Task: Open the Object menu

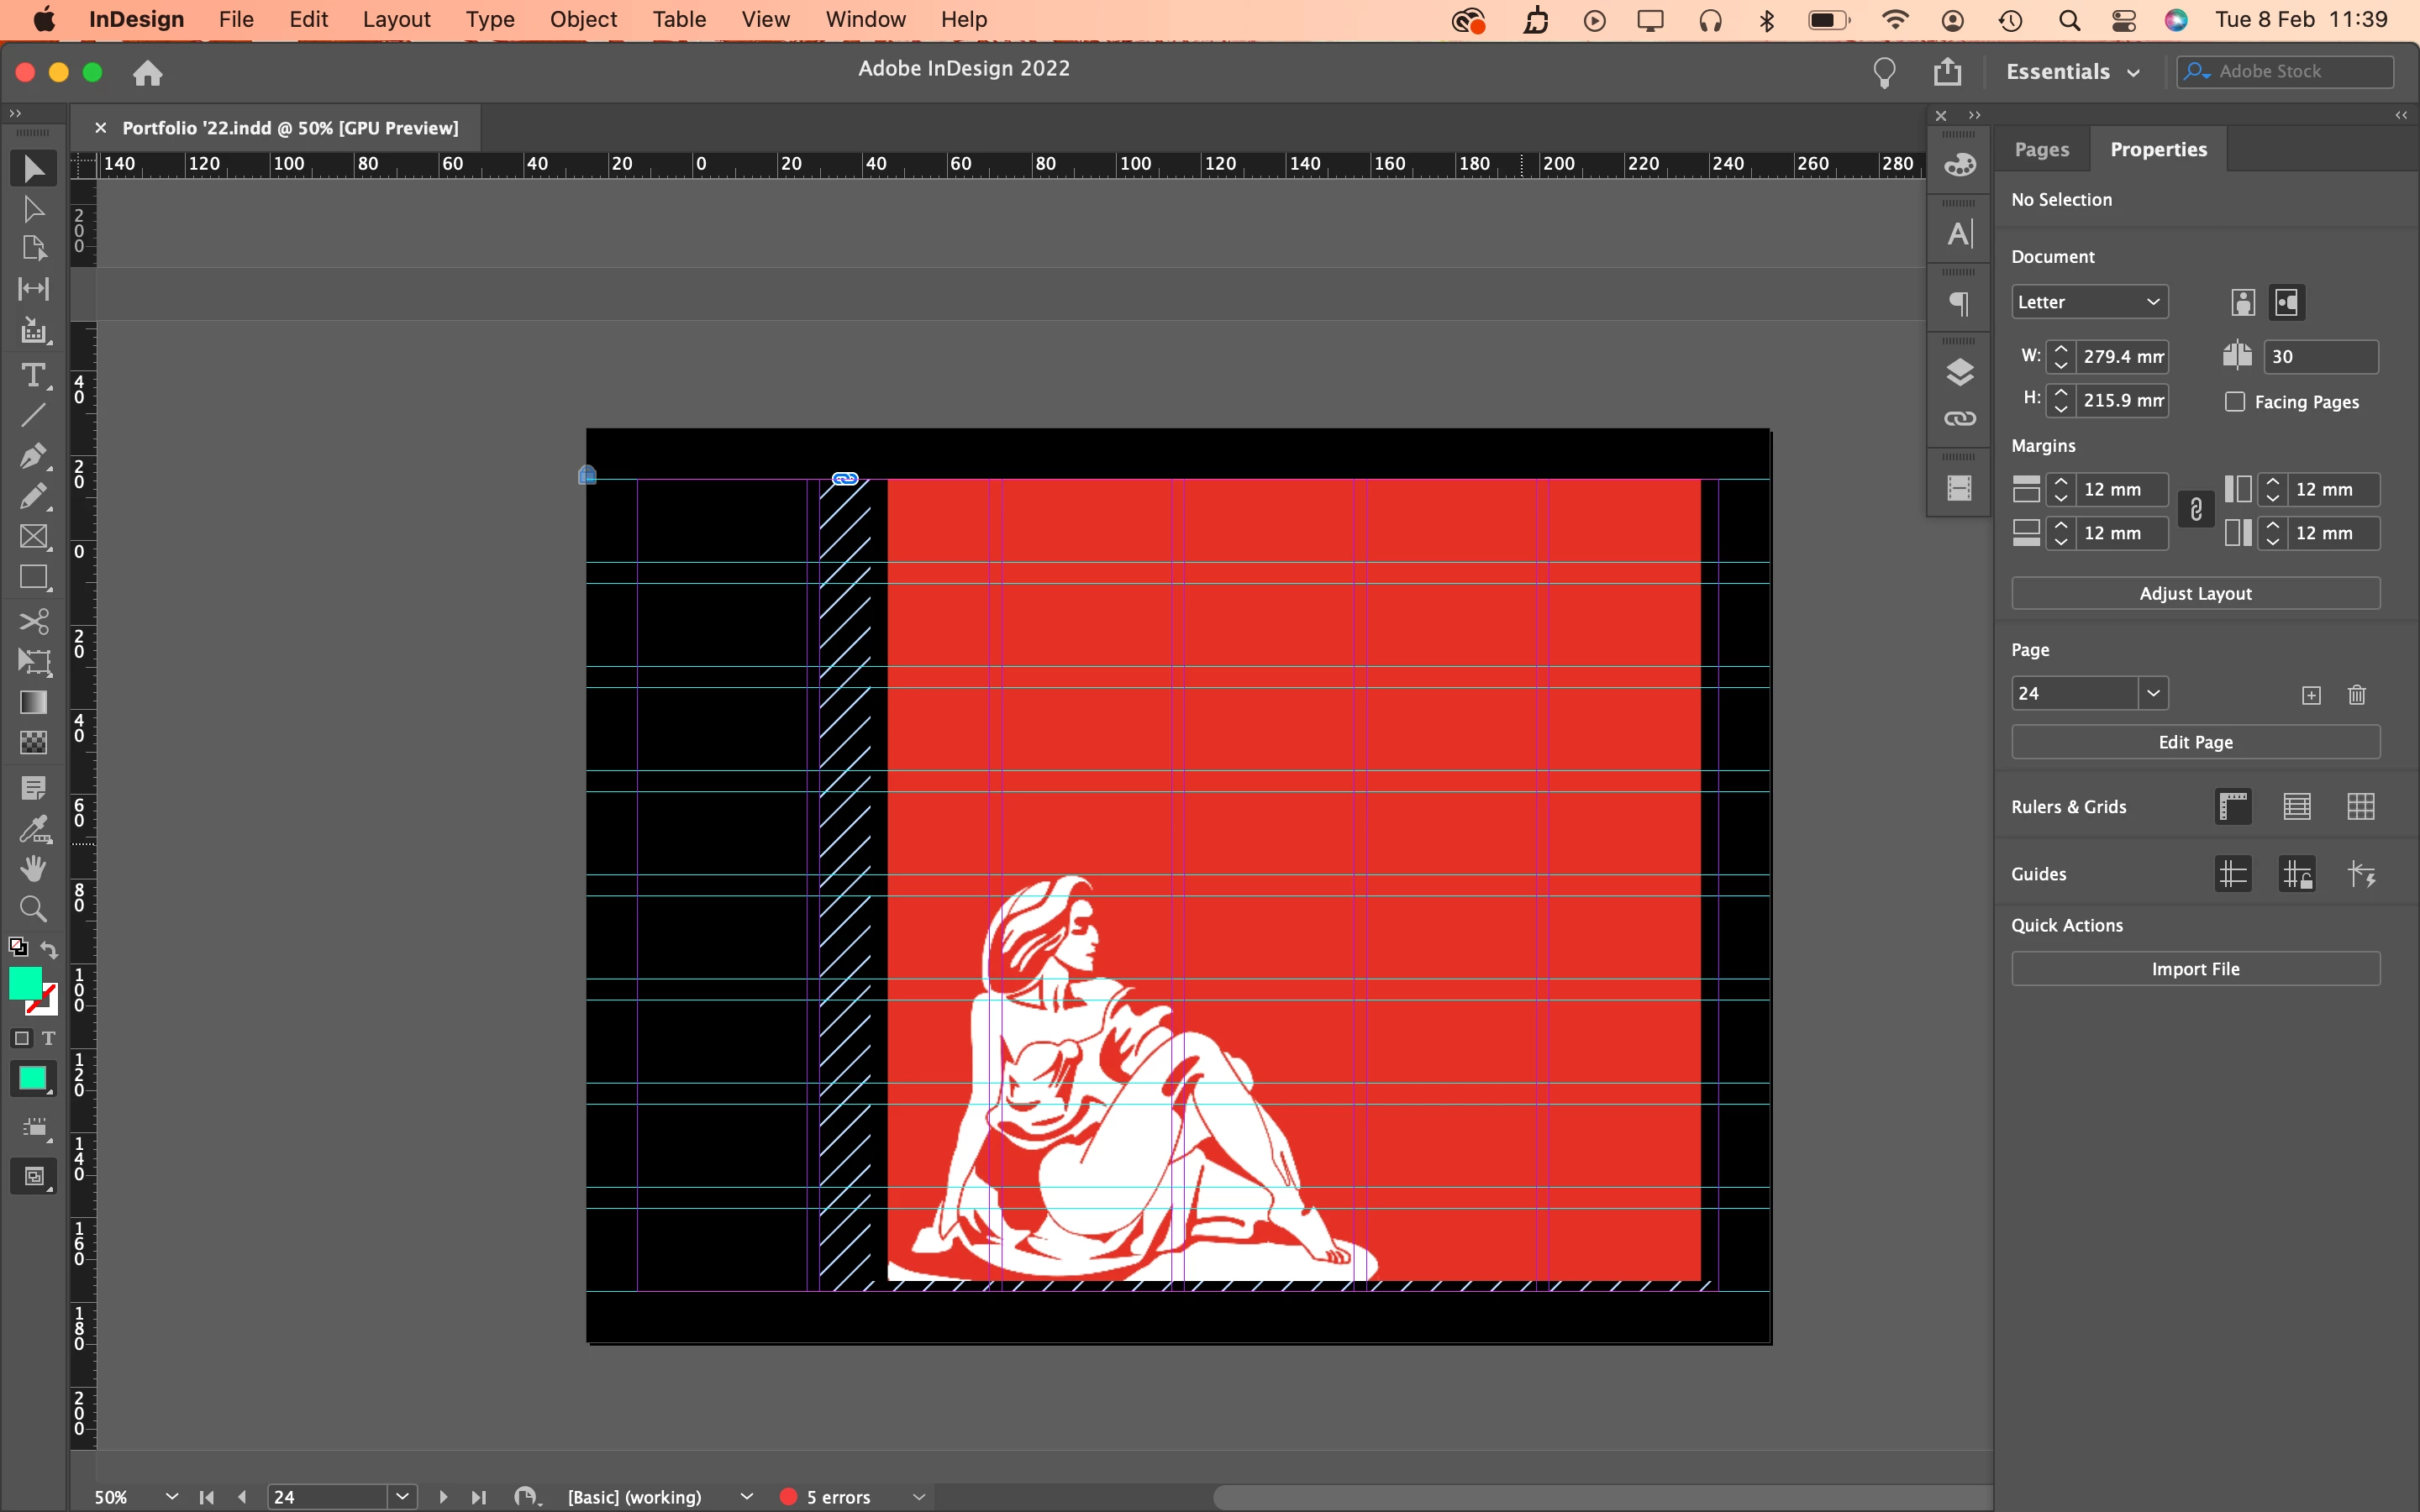Action: pos(583,19)
